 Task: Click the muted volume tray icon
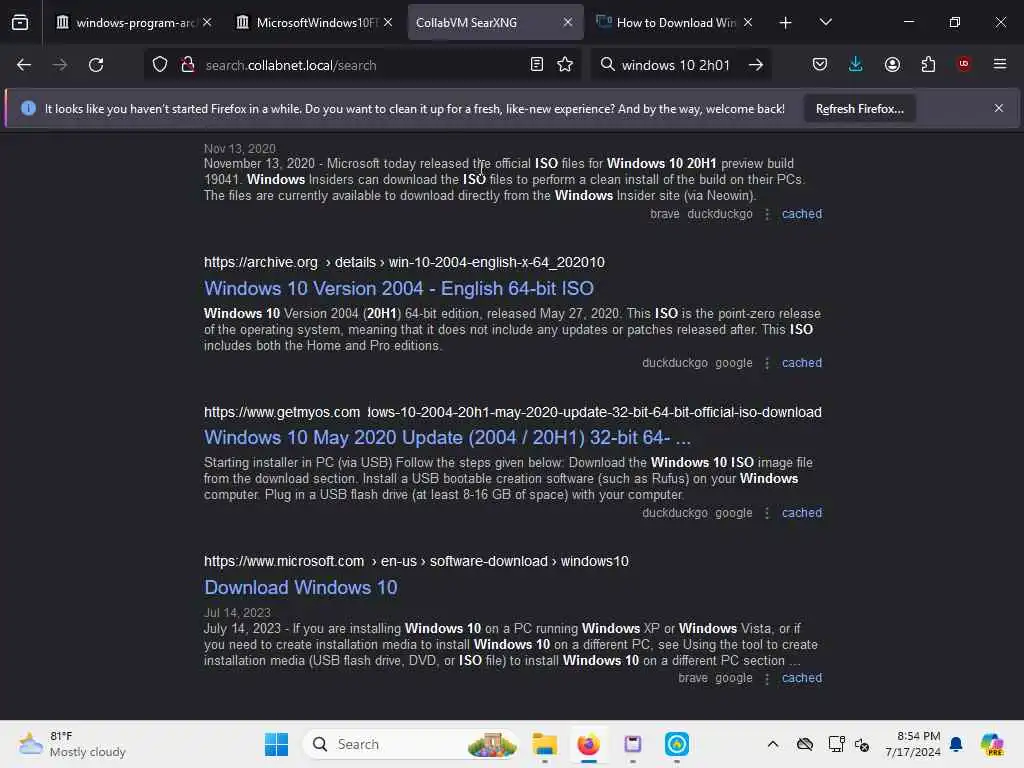coord(862,744)
